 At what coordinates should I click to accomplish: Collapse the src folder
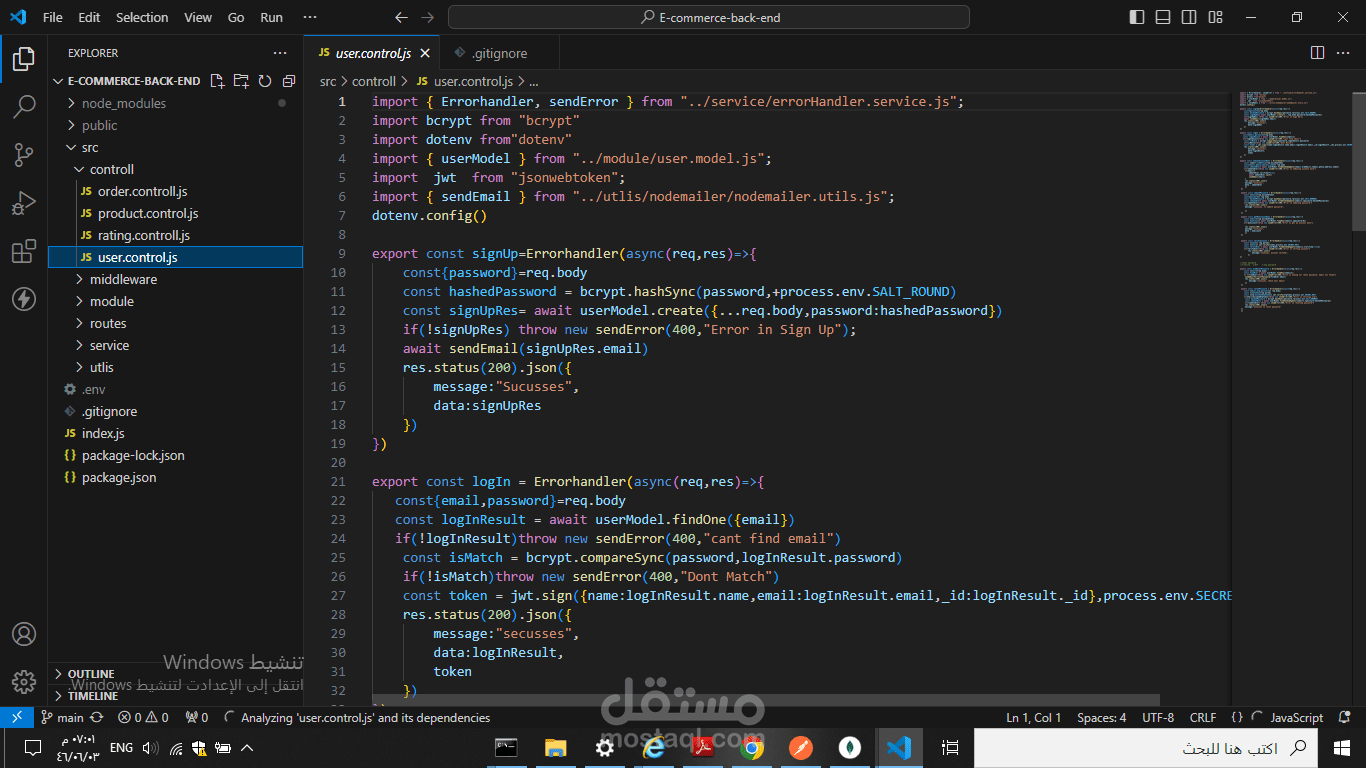(x=175, y=147)
